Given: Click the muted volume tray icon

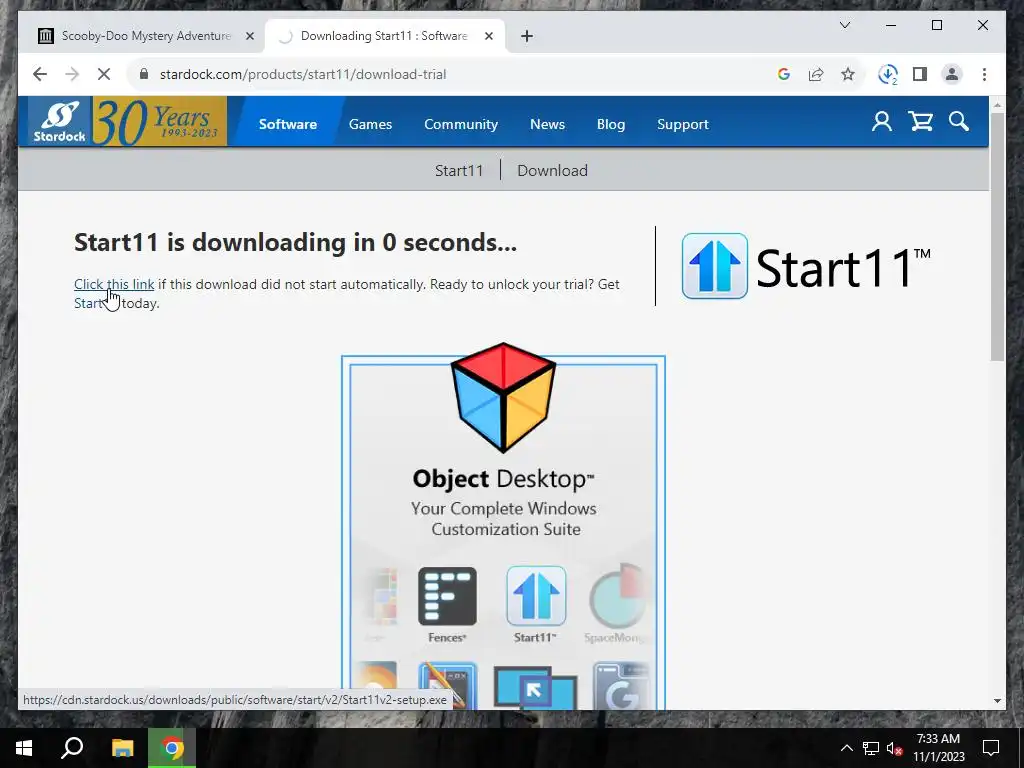Looking at the screenshot, I should [x=894, y=748].
